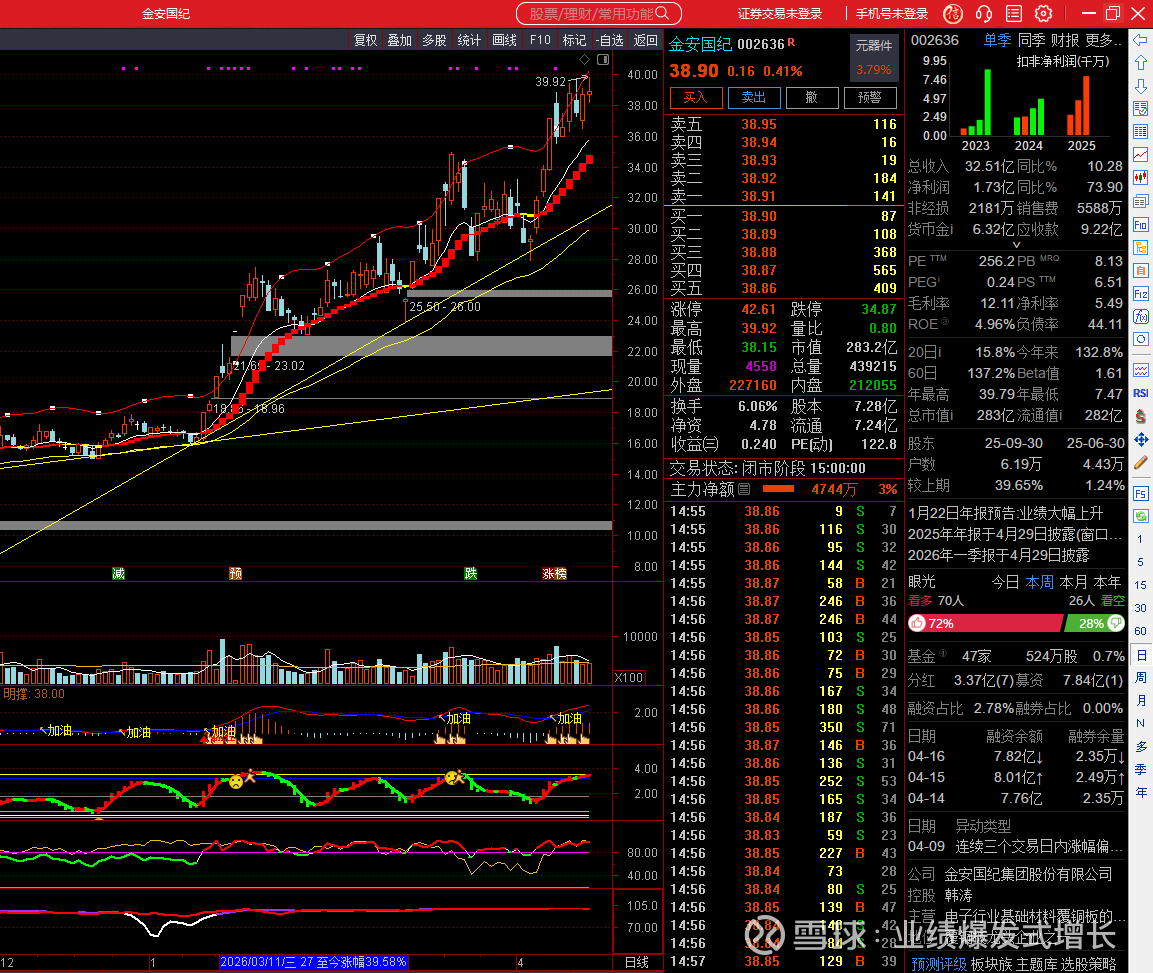Click 返回 in chart toolbar
Image resolution: width=1153 pixels, height=973 pixels.
pos(646,40)
